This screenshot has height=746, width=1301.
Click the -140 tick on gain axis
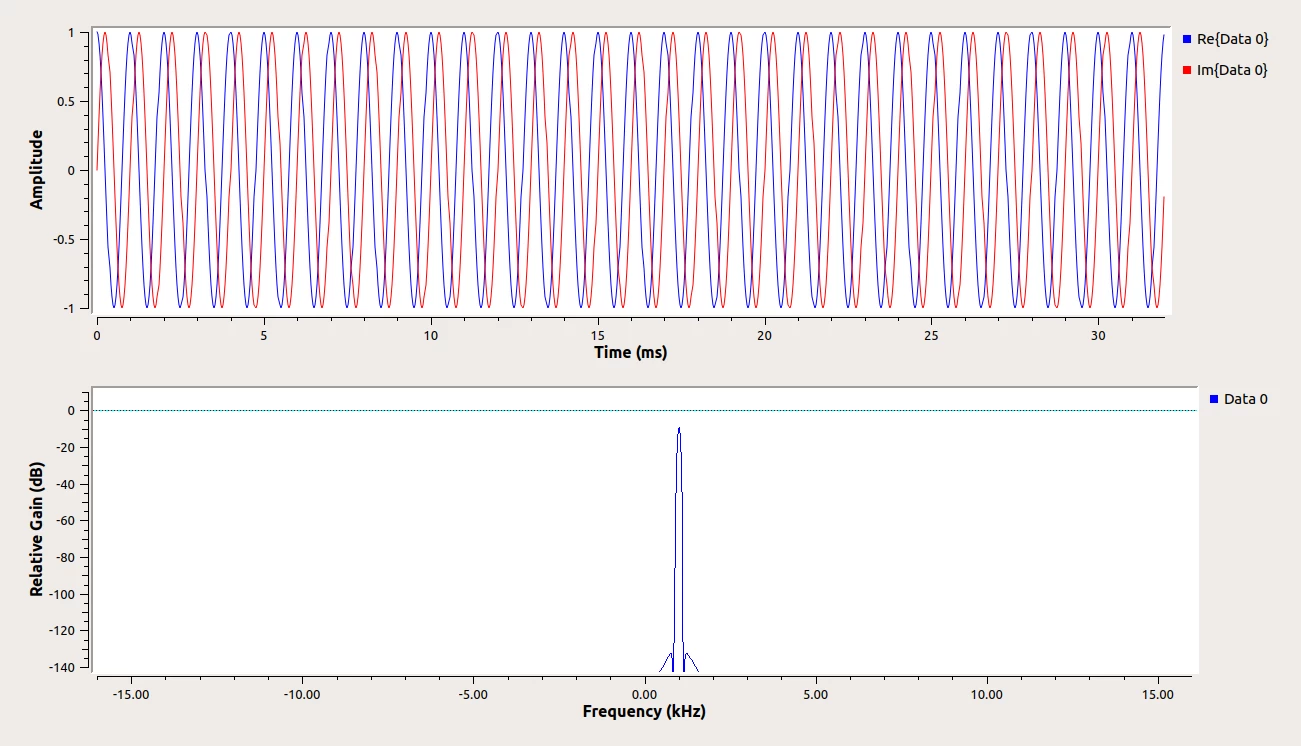(64, 667)
